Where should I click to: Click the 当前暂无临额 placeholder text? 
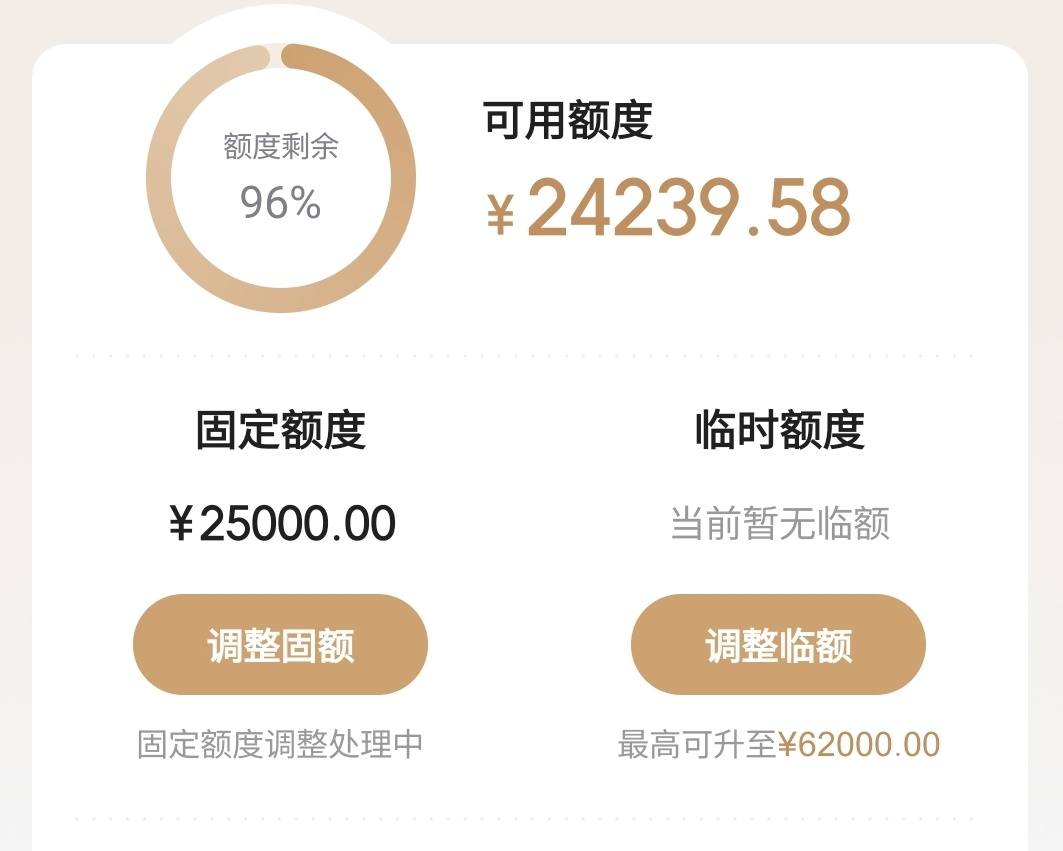780,523
